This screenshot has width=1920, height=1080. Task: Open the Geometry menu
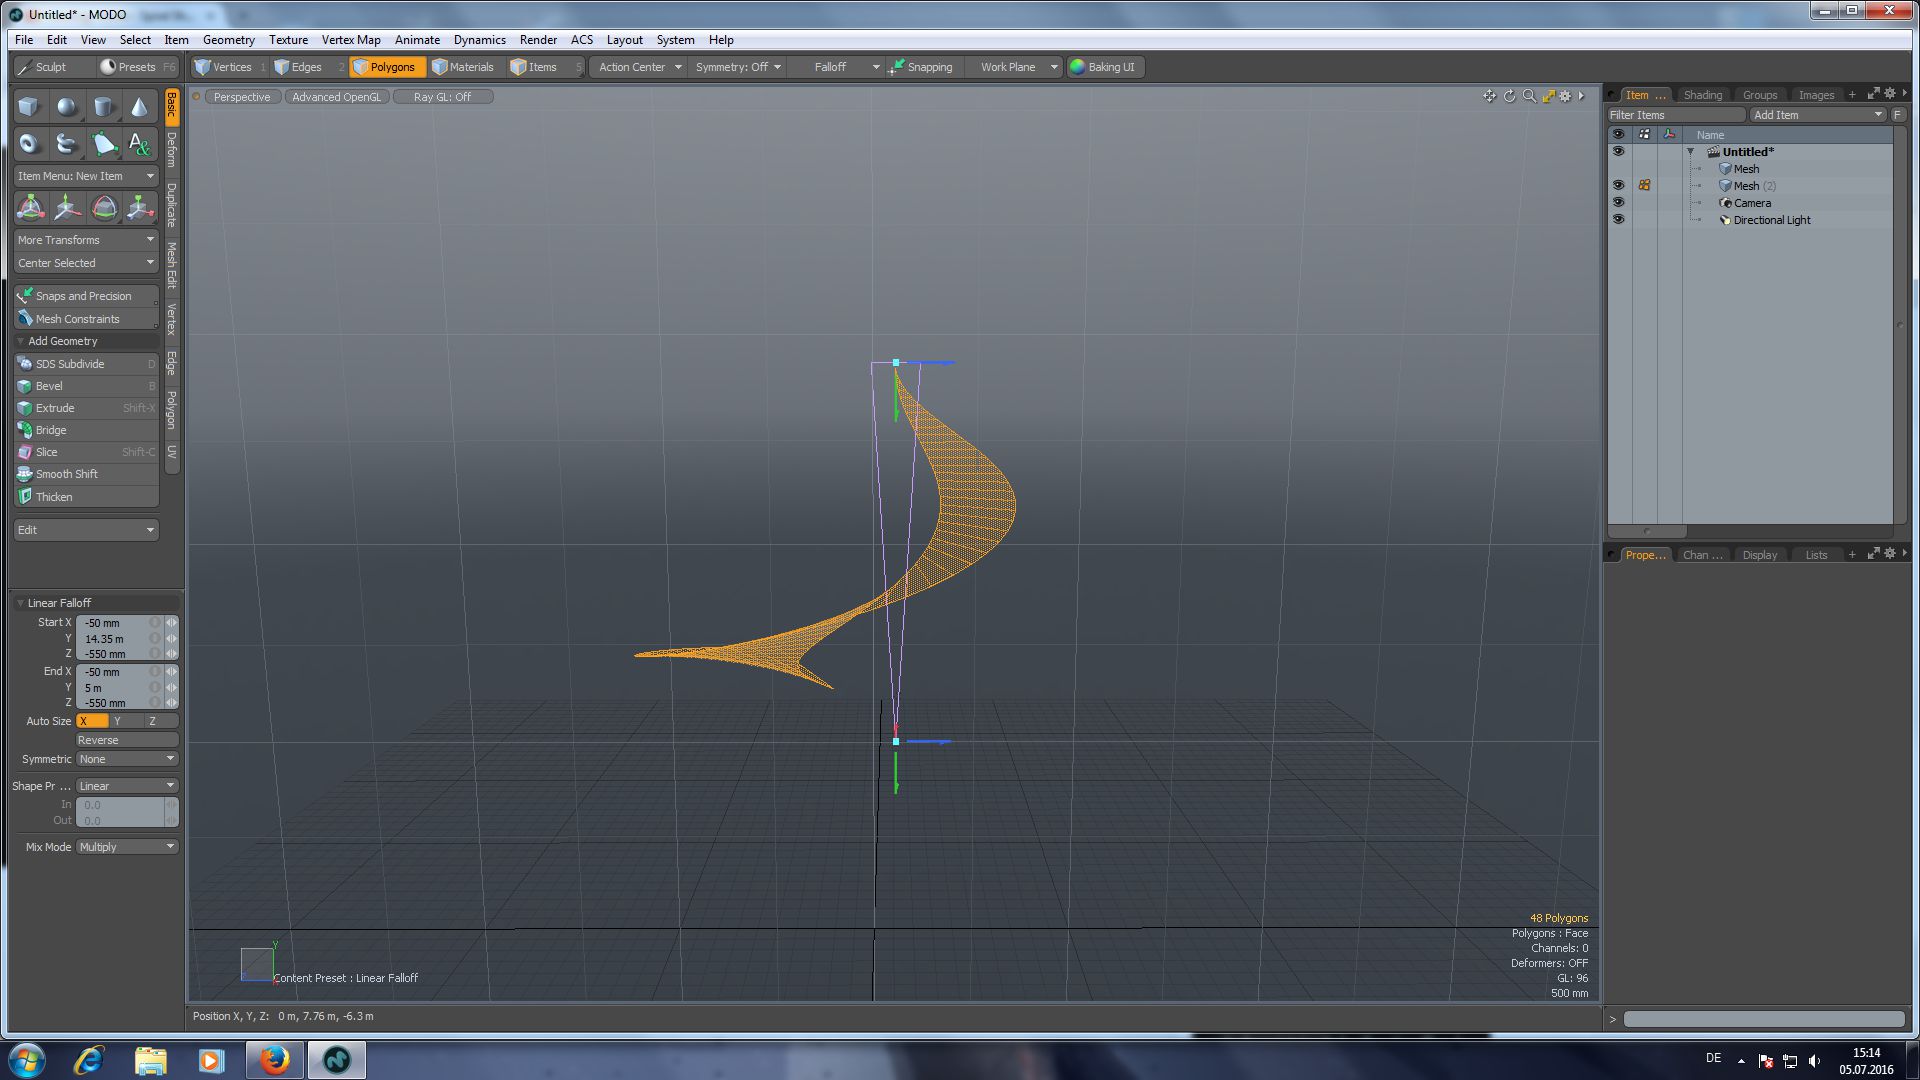(228, 40)
